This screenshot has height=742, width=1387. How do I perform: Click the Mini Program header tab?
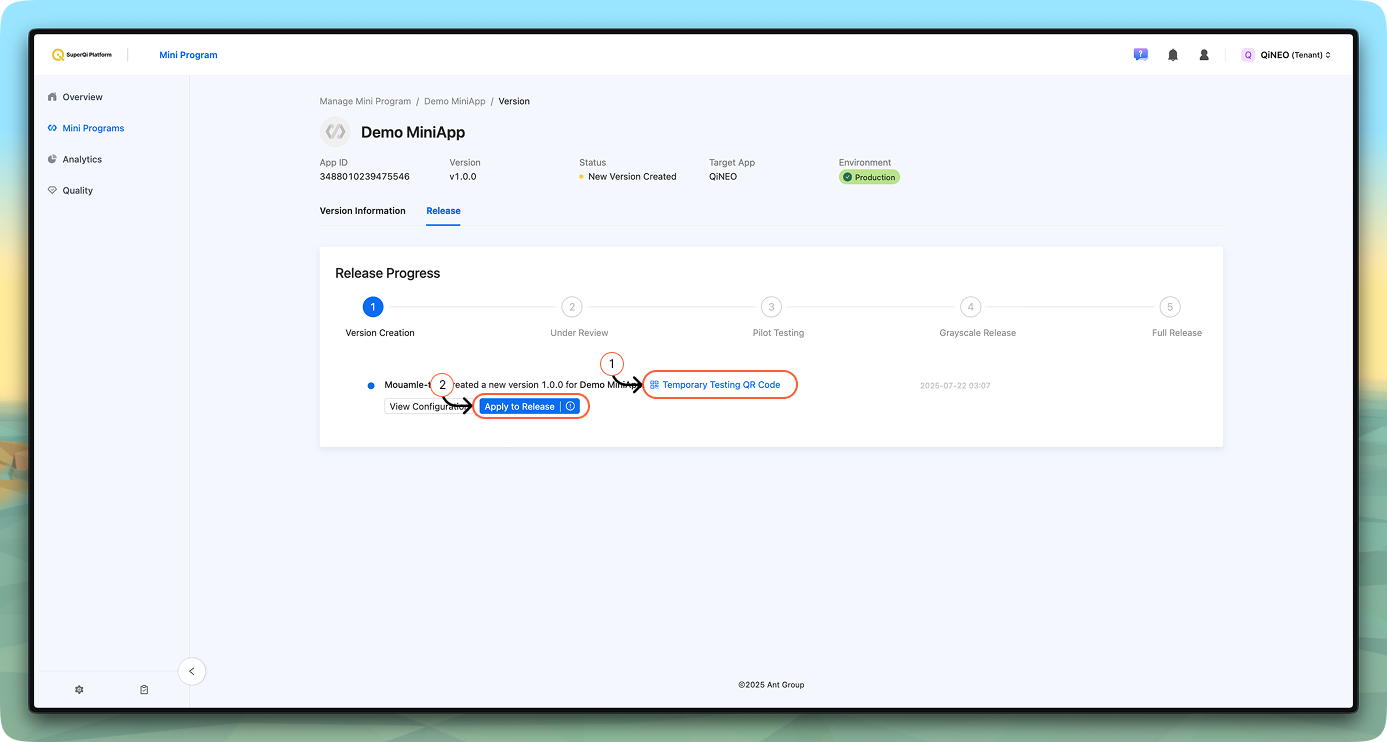pos(188,55)
